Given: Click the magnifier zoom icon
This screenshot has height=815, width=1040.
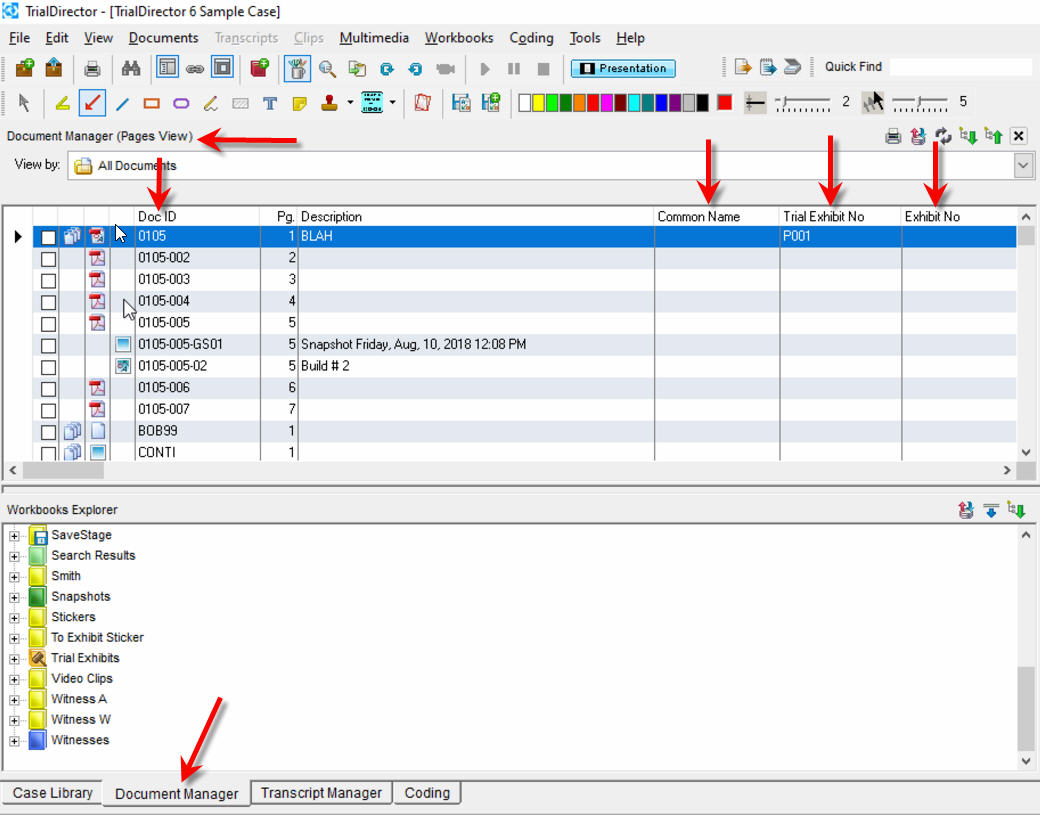Looking at the screenshot, I should point(327,68).
